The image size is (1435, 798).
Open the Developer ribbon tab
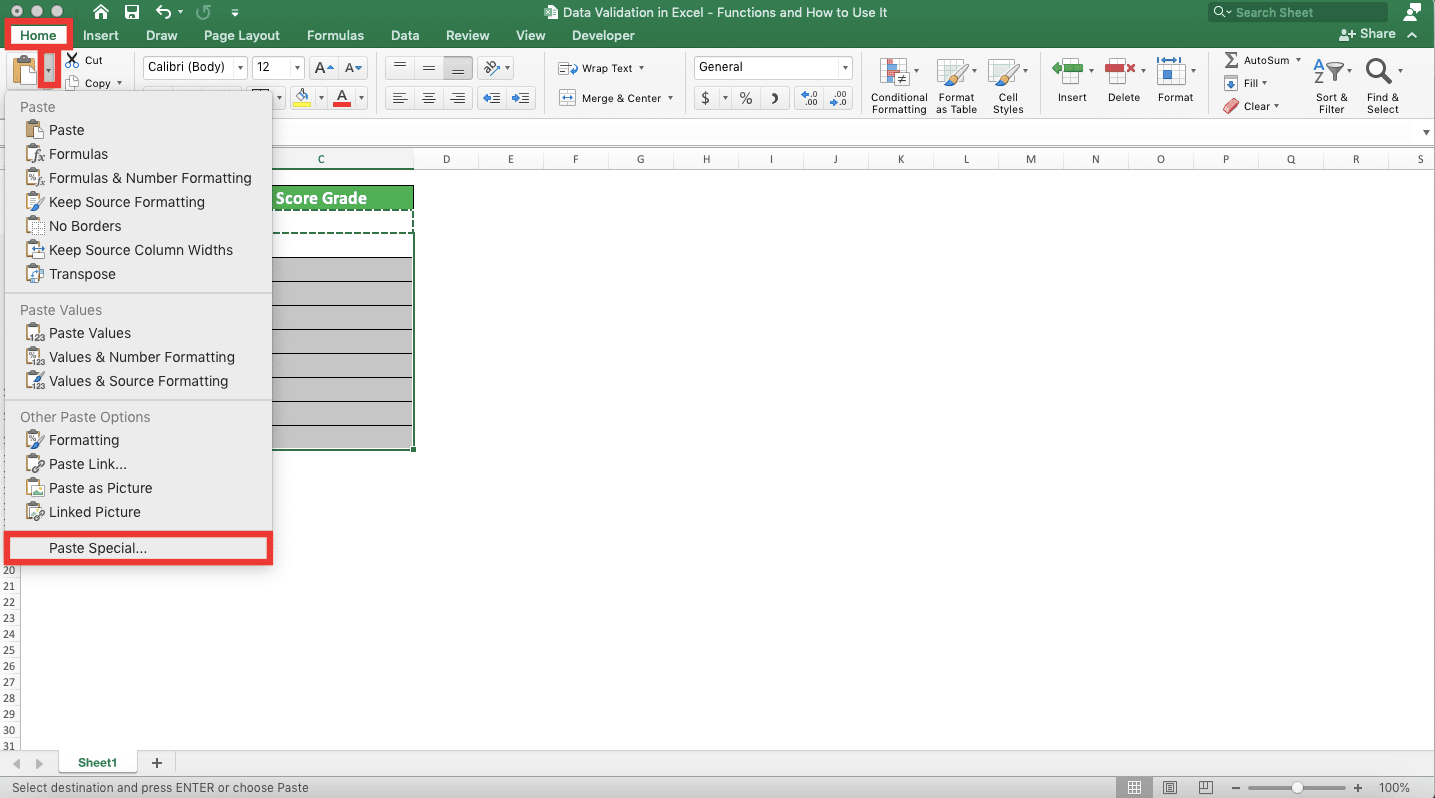click(603, 35)
